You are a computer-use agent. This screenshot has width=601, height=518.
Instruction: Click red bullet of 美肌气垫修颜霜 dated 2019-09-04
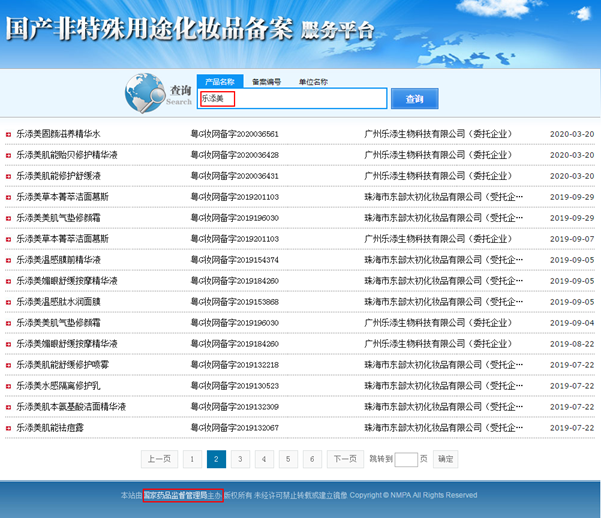coord(8,323)
